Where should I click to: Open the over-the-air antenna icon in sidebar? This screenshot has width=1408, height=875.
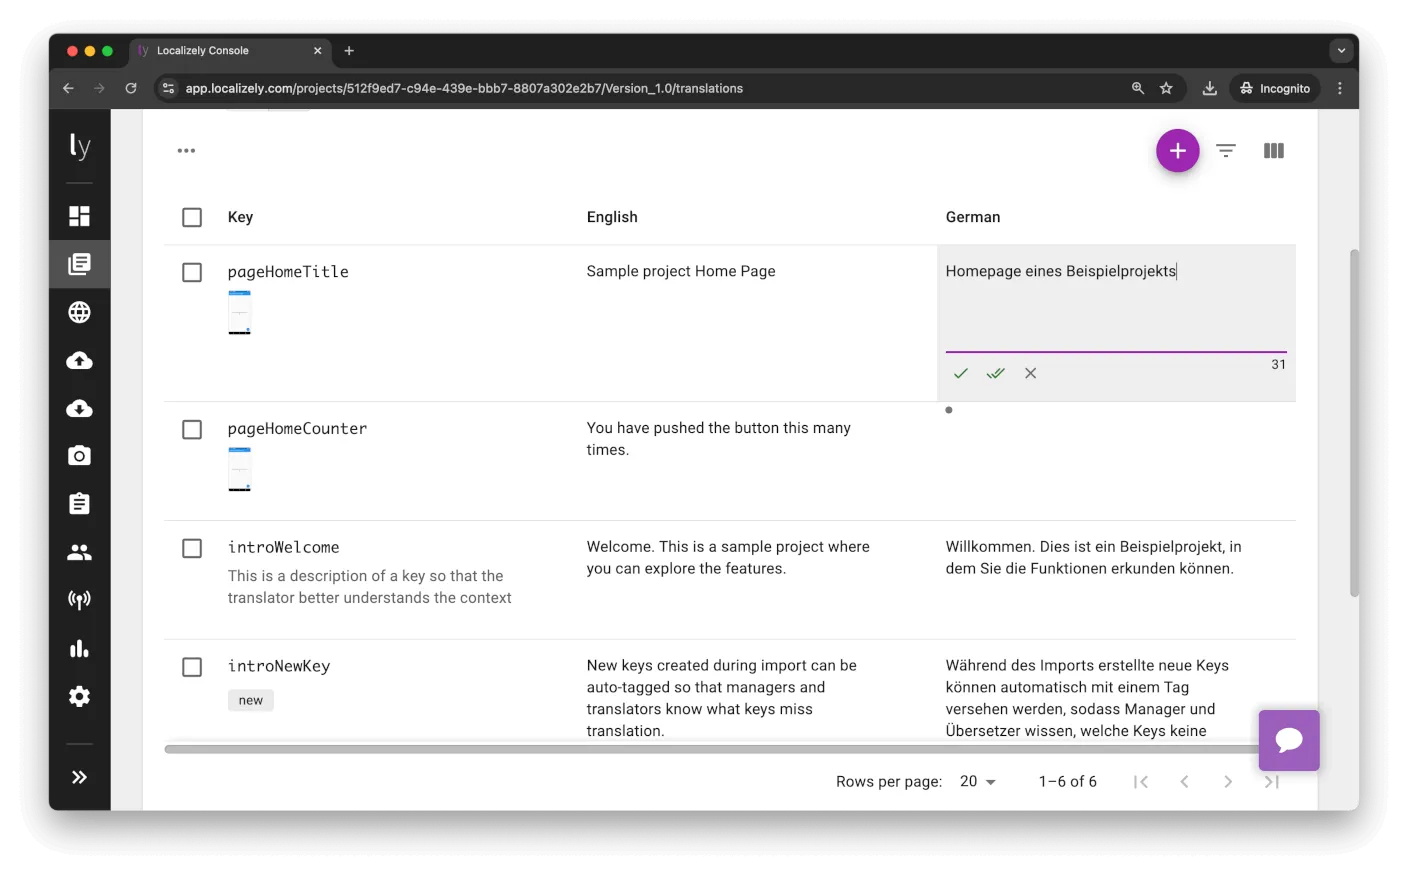[79, 600]
